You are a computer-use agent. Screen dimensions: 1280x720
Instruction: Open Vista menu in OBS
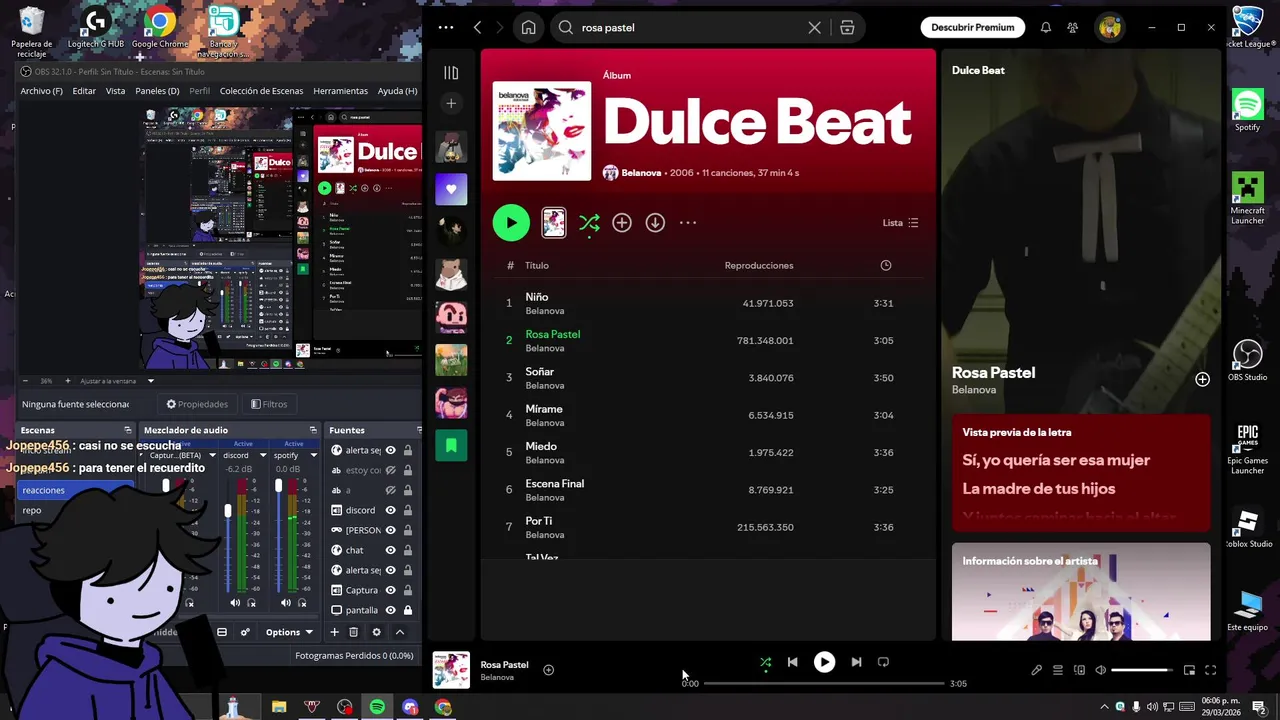[x=116, y=91]
